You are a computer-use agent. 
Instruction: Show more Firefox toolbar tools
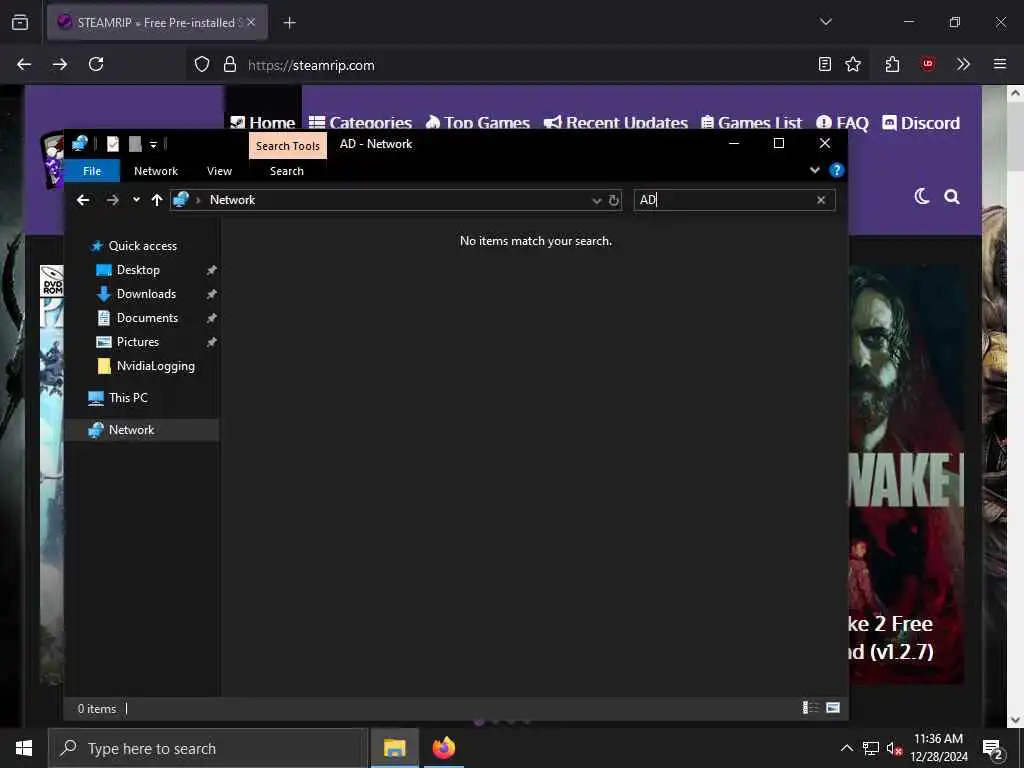(x=963, y=64)
